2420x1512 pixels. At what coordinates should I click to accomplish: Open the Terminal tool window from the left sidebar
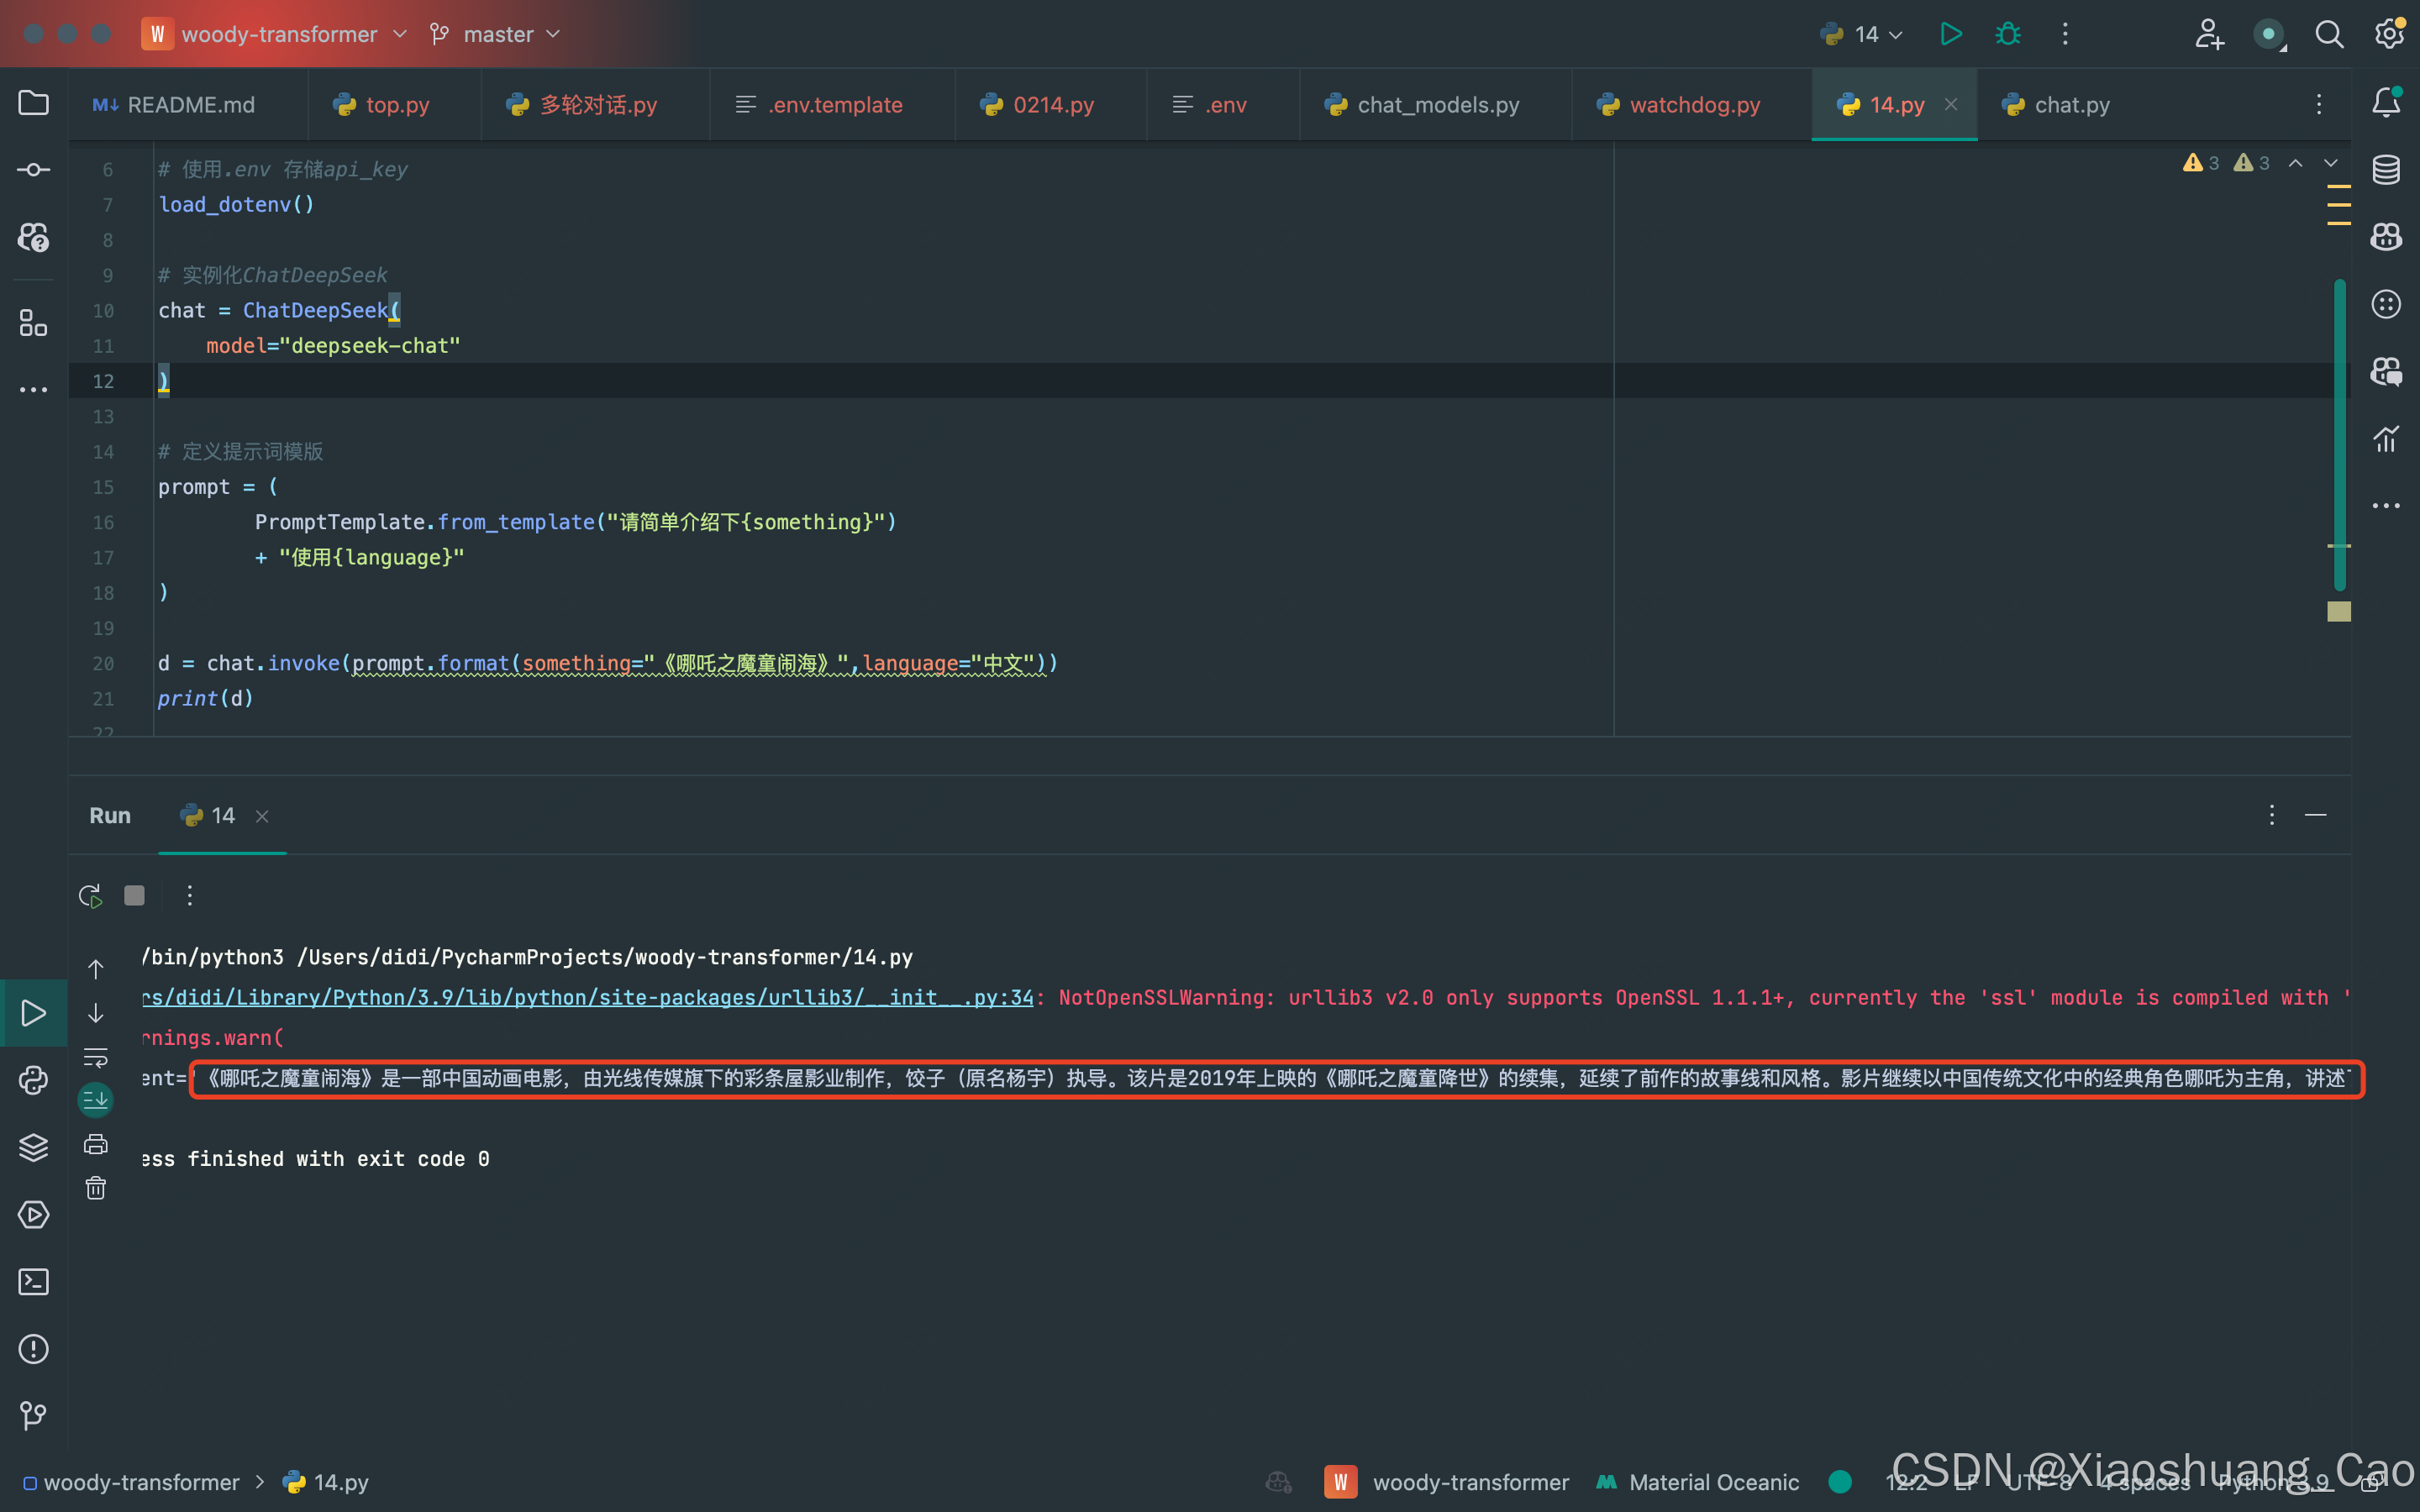tap(33, 1281)
